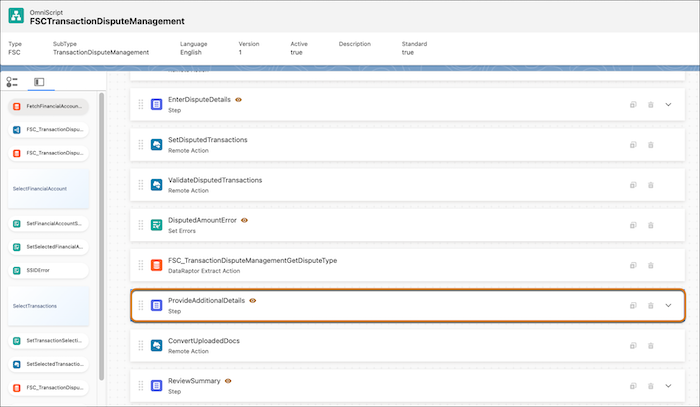Select the first FSC_TransactionDispu... blue item in sidebar
Image resolution: width=700 pixels, height=407 pixels.
[48, 129]
